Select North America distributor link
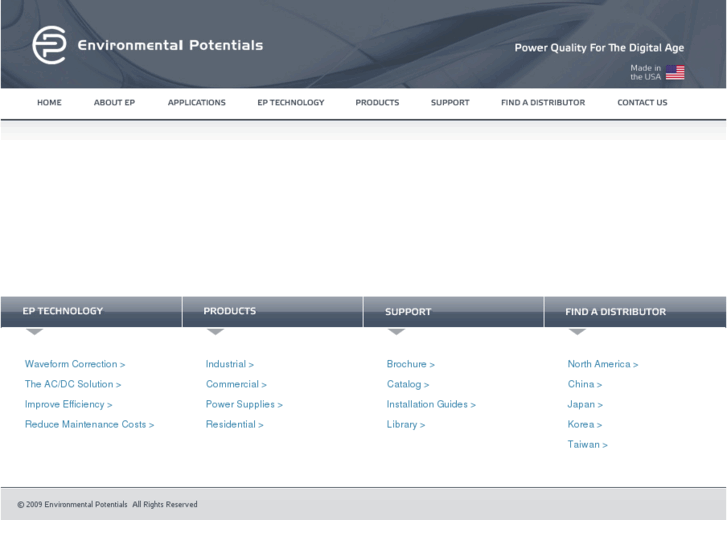727x545 pixels. (x=603, y=364)
